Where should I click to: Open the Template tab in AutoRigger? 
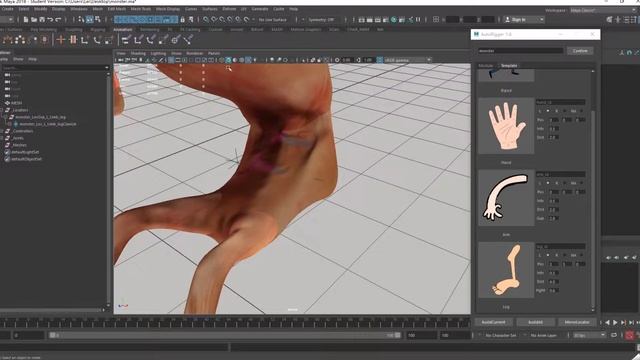pyautogui.click(x=509, y=66)
